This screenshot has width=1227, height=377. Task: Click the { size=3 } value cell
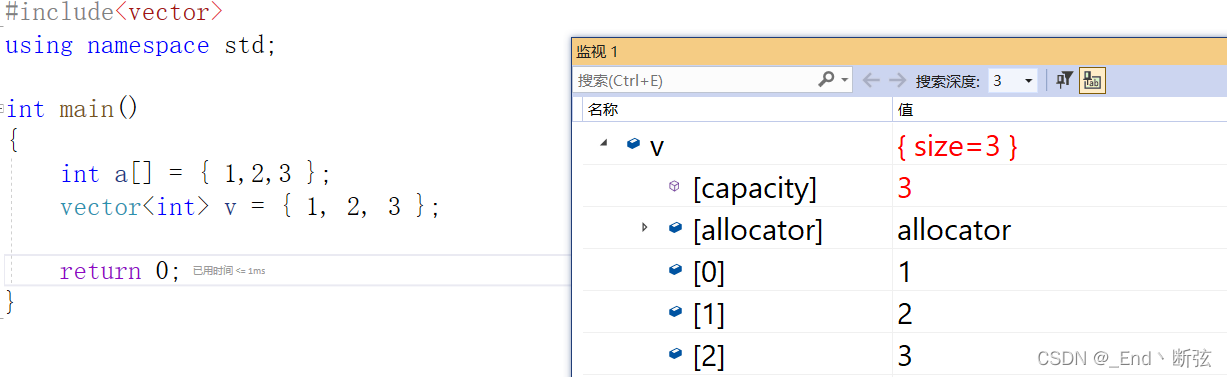coord(957,146)
